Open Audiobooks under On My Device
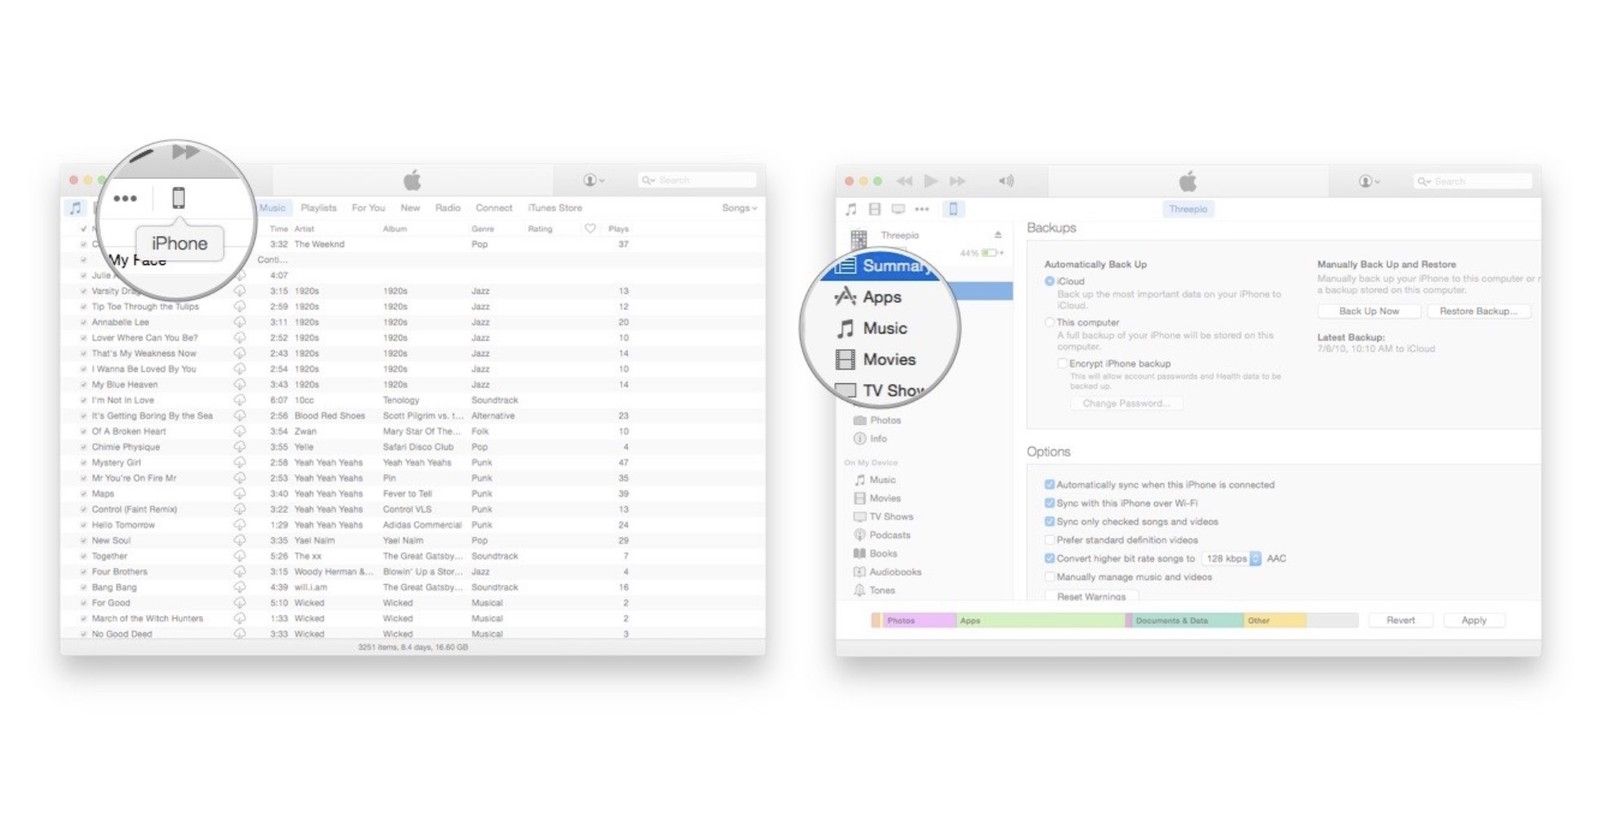This screenshot has width=1600, height=827. (x=887, y=572)
